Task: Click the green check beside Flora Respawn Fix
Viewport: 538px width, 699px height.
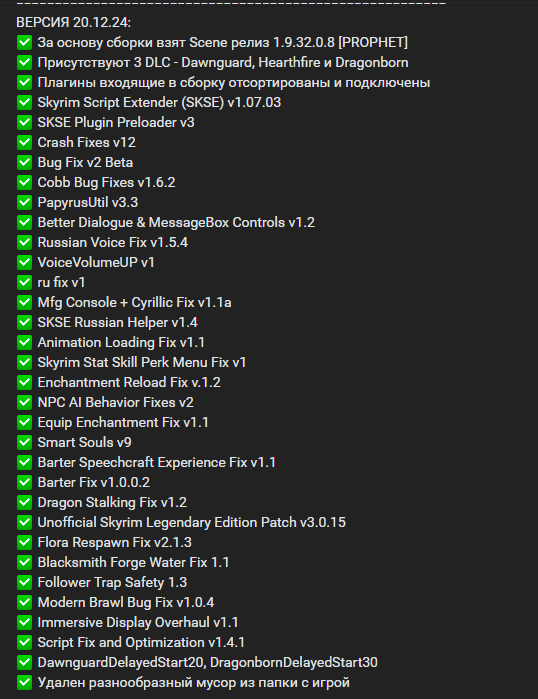Action: click(x=25, y=542)
